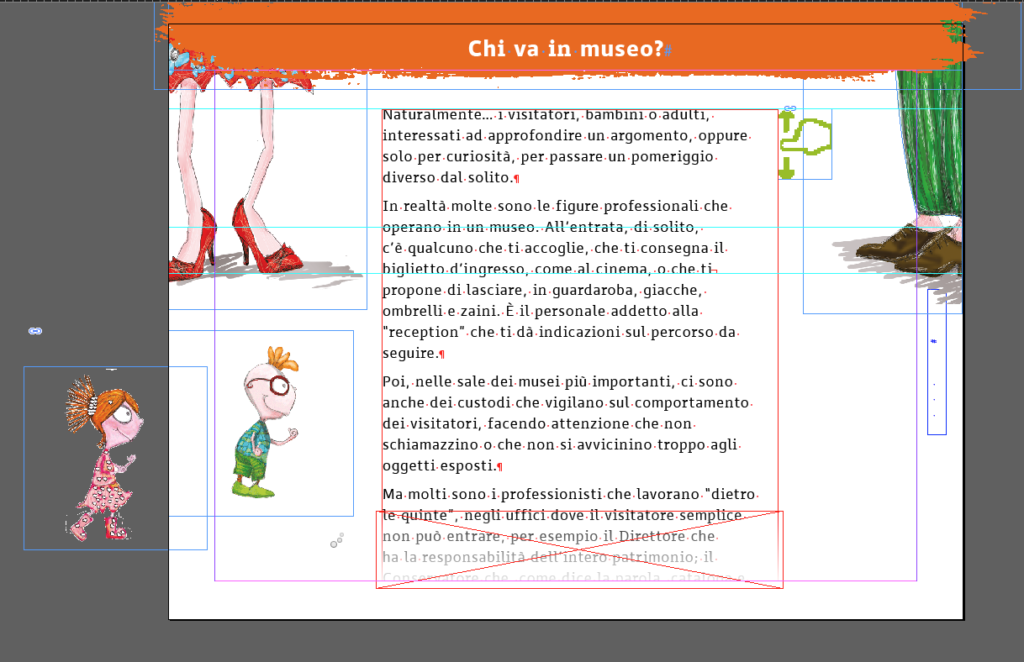
Task: Click the chain link icon above the green hand
Action: (x=789, y=107)
